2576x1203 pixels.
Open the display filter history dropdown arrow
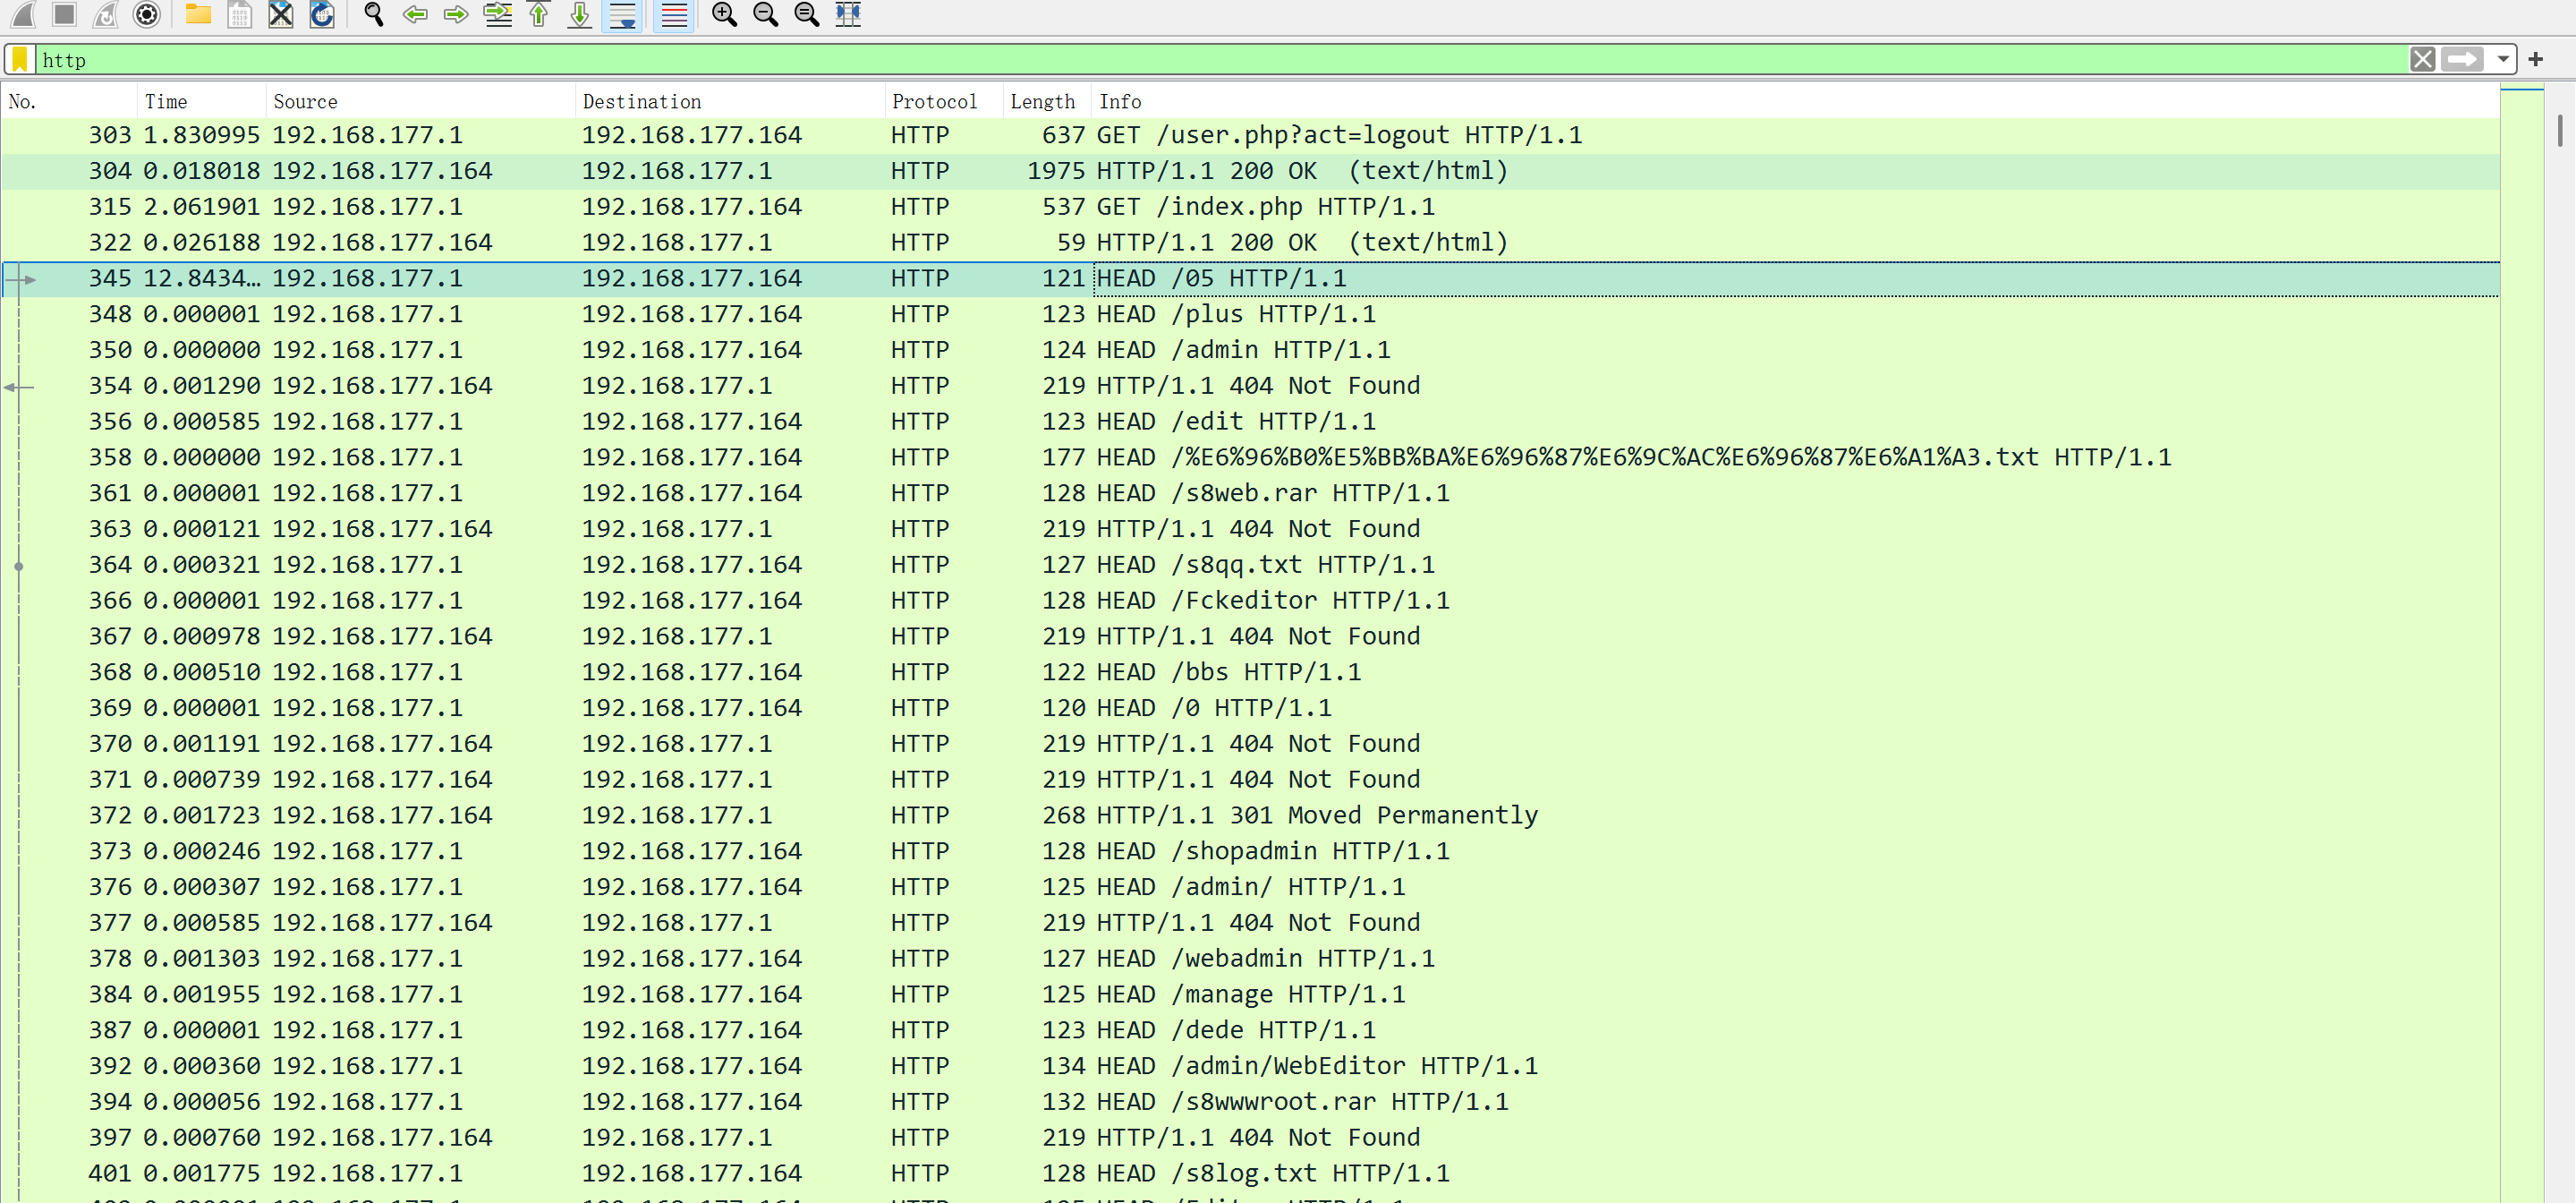[x=2503, y=60]
